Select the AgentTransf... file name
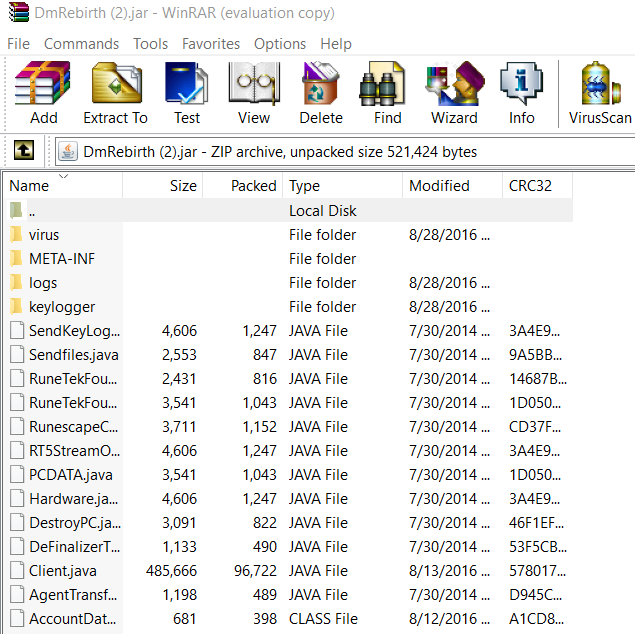This screenshot has height=634, width=635. tap(73, 594)
